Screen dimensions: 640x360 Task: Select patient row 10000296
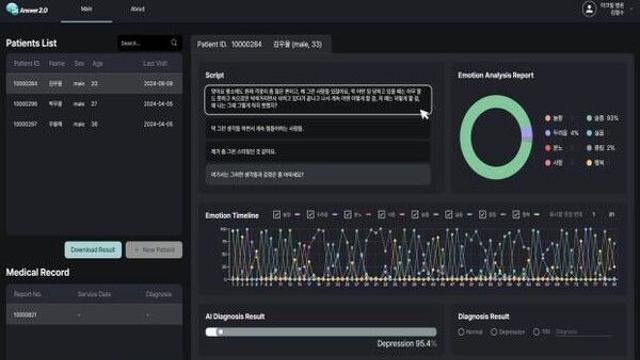point(94,104)
